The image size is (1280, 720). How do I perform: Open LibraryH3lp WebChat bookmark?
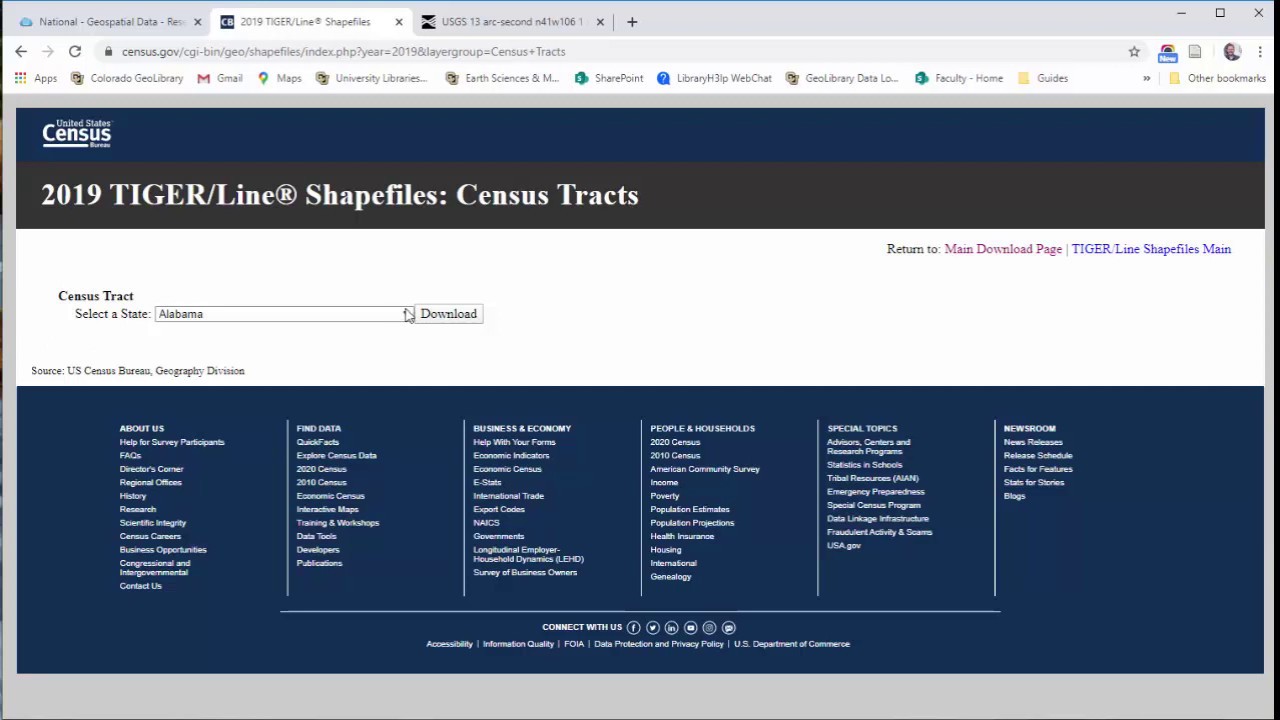(714, 78)
